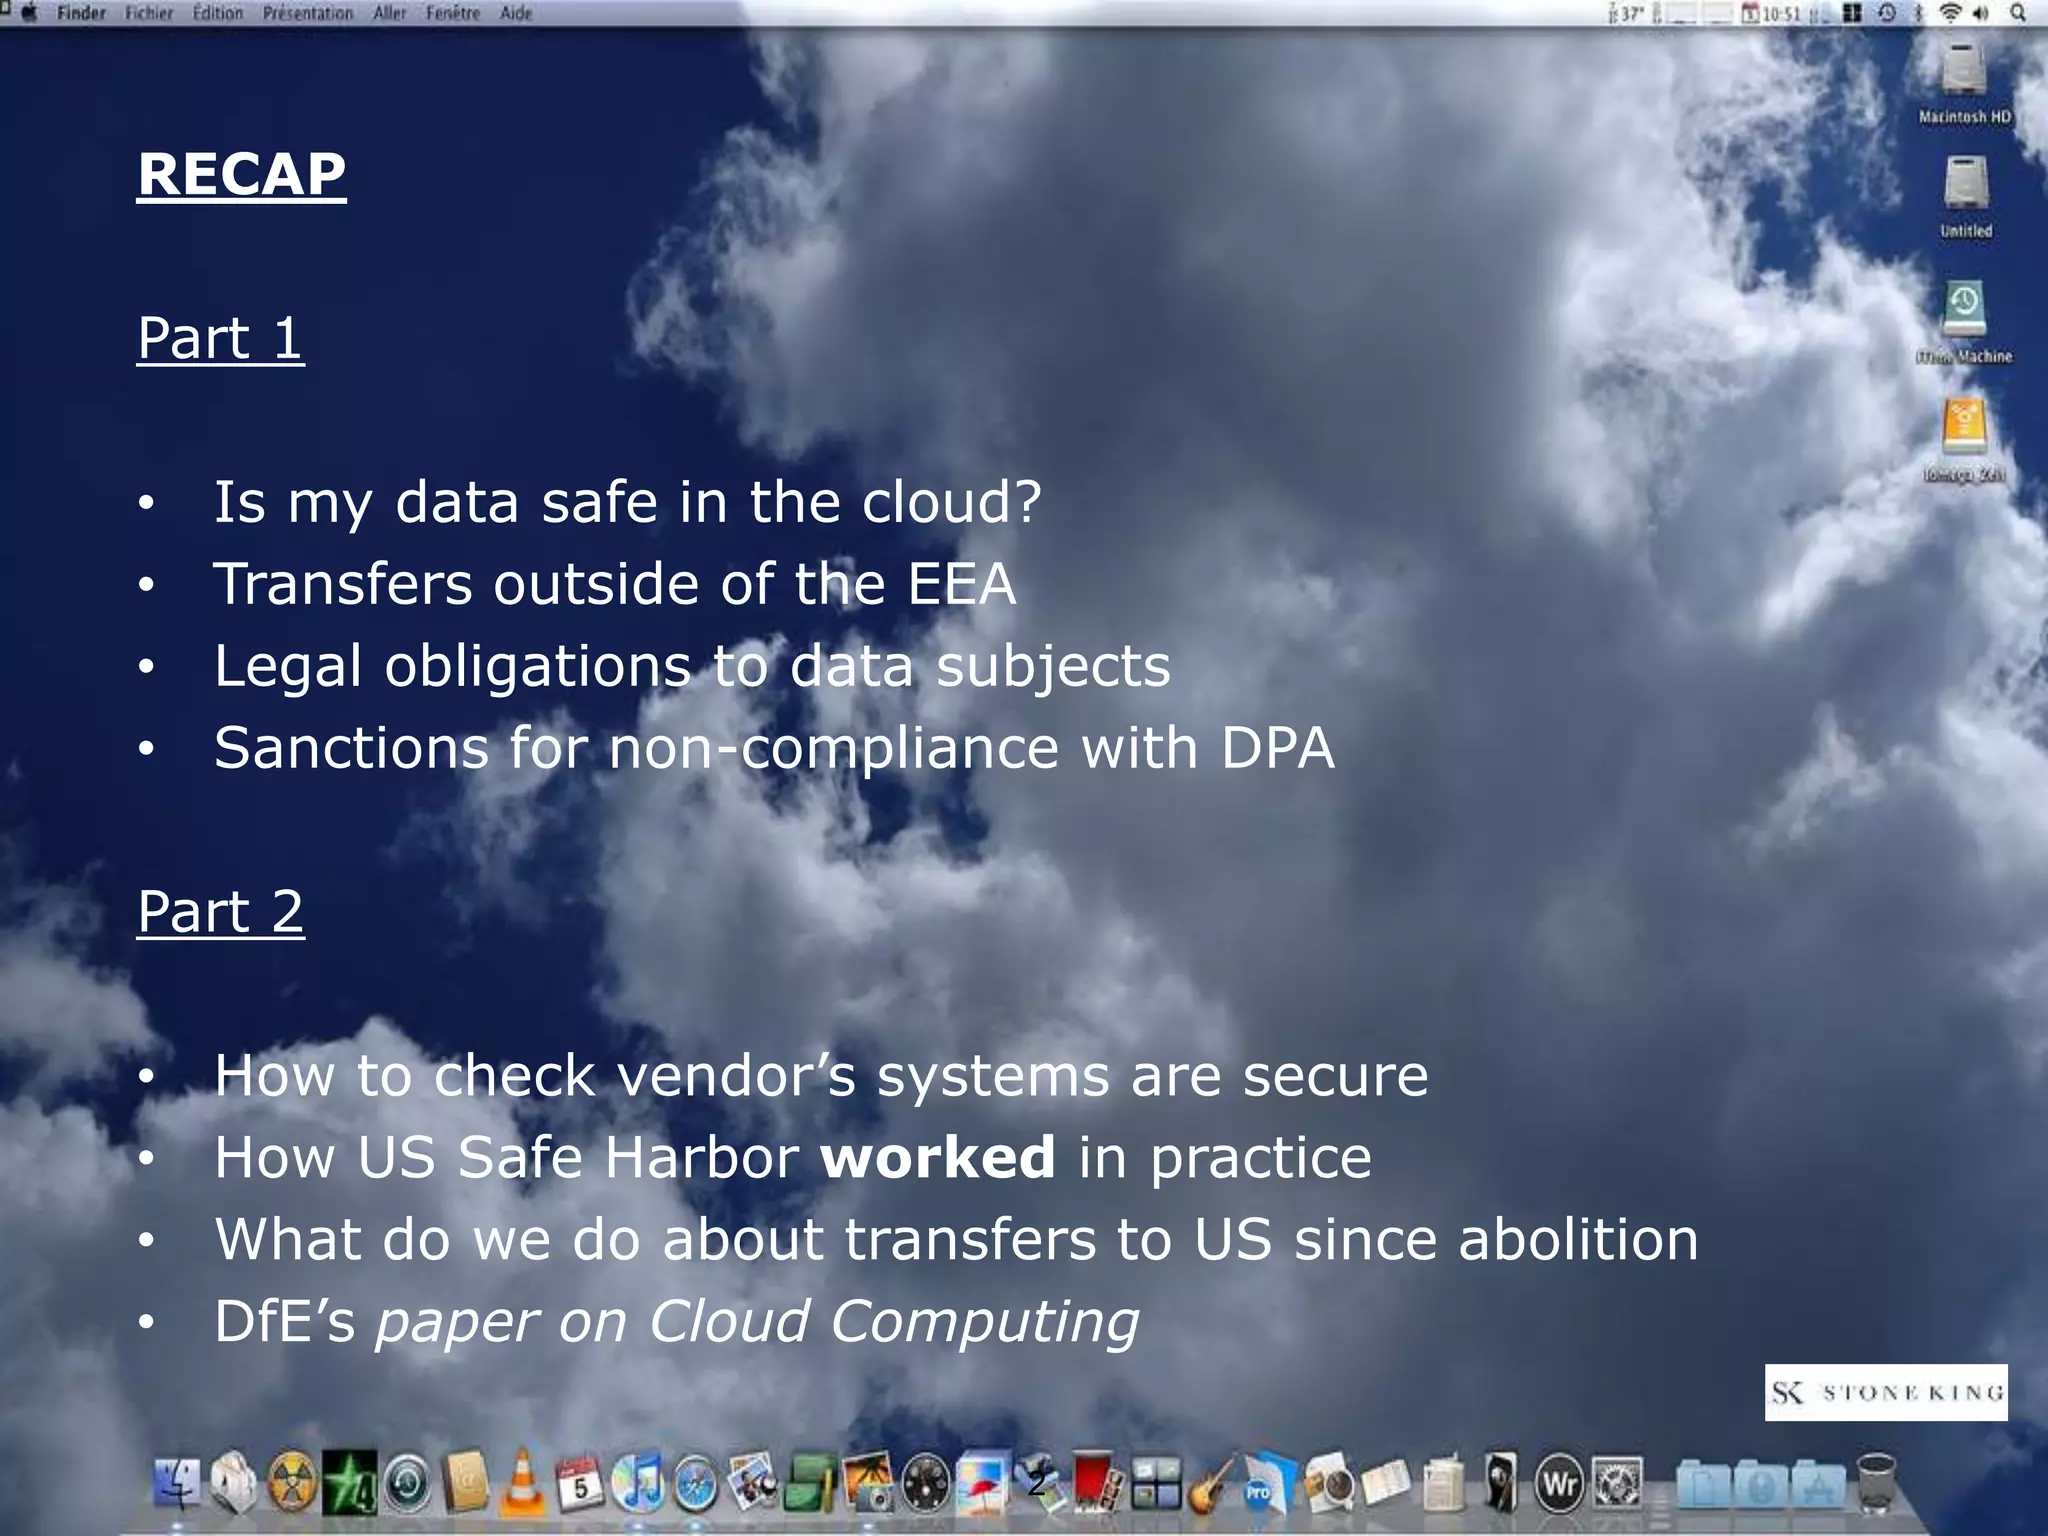This screenshot has width=2048, height=1536.
Task: Open the Spaces icon in Dock
Action: coord(1156,1482)
